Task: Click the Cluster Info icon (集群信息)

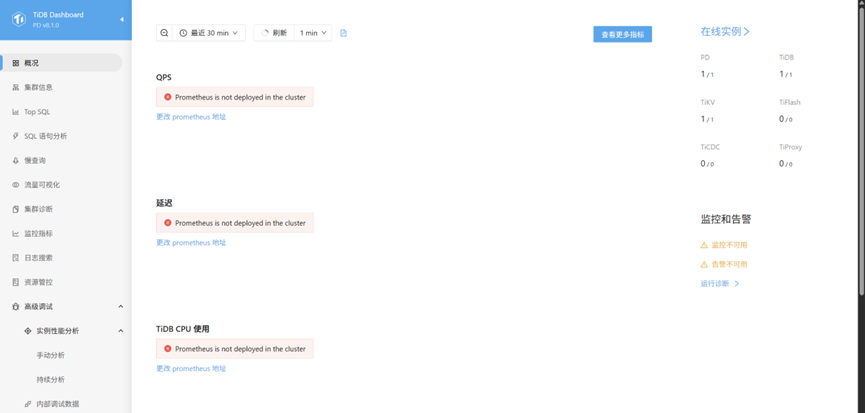Action: (x=15, y=87)
